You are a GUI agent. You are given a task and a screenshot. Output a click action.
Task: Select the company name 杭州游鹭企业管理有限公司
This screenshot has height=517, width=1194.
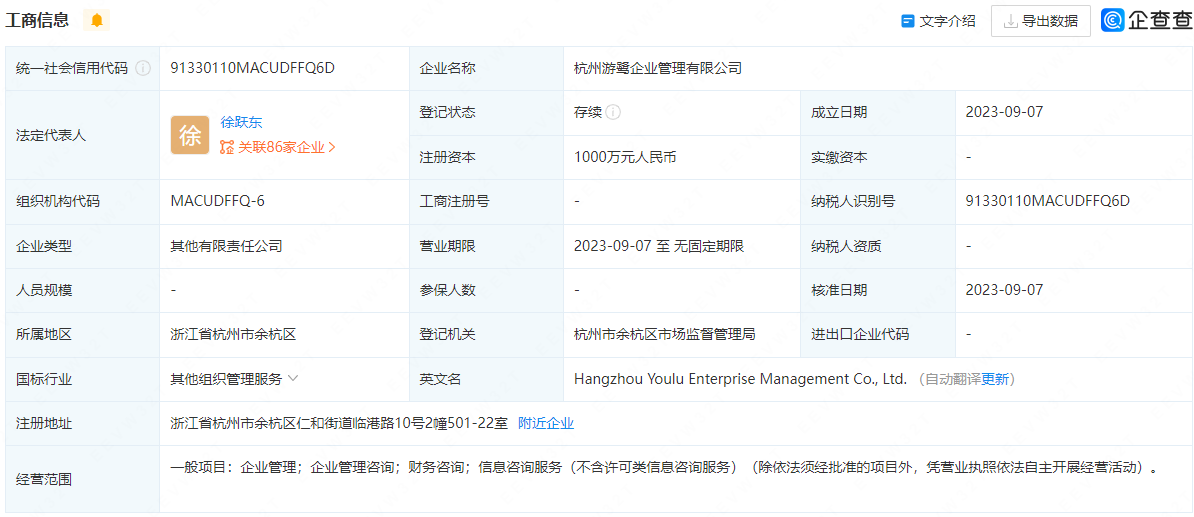[x=658, y=69]
